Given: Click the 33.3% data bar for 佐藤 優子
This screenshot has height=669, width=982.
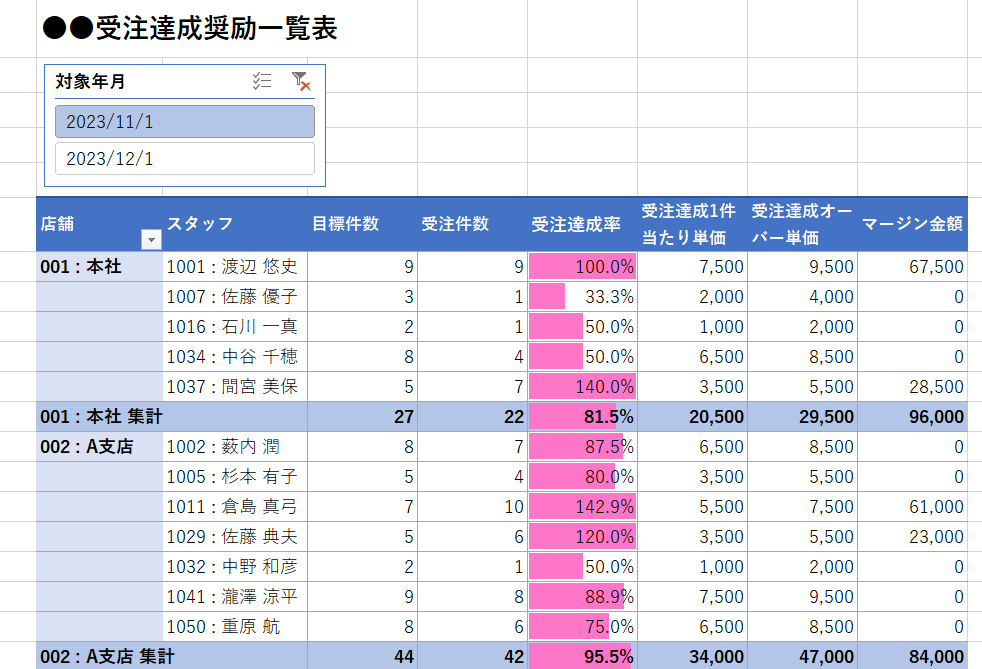Looking at the screenshot, I should click(x=547, y=297).
